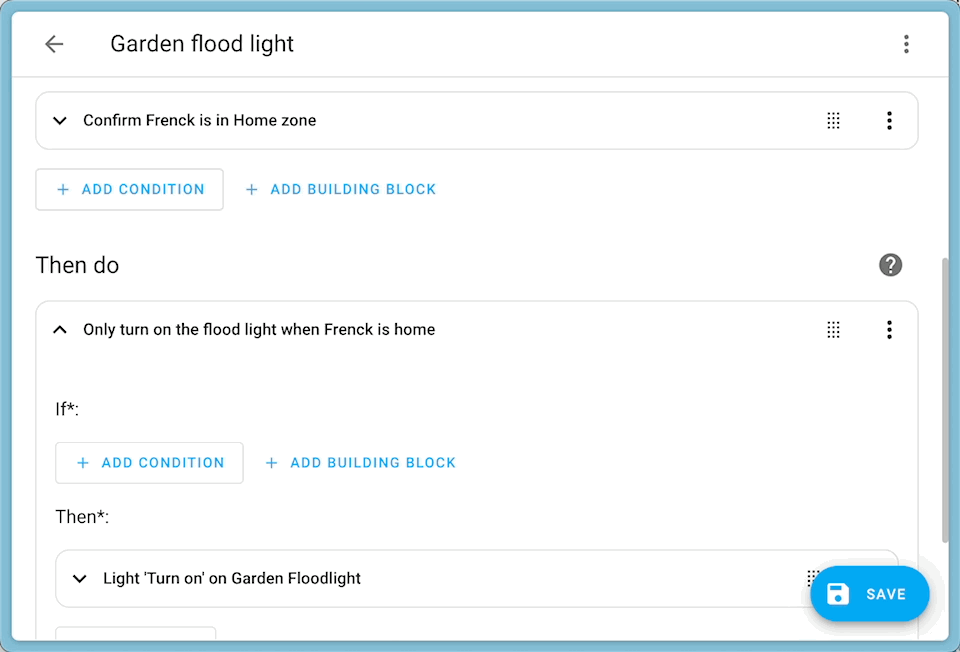The height and width of the screenshot is (652, 960).
Task: Expand the Confirm Frenck is in Home zone condition
Action: tap(59, 120)
